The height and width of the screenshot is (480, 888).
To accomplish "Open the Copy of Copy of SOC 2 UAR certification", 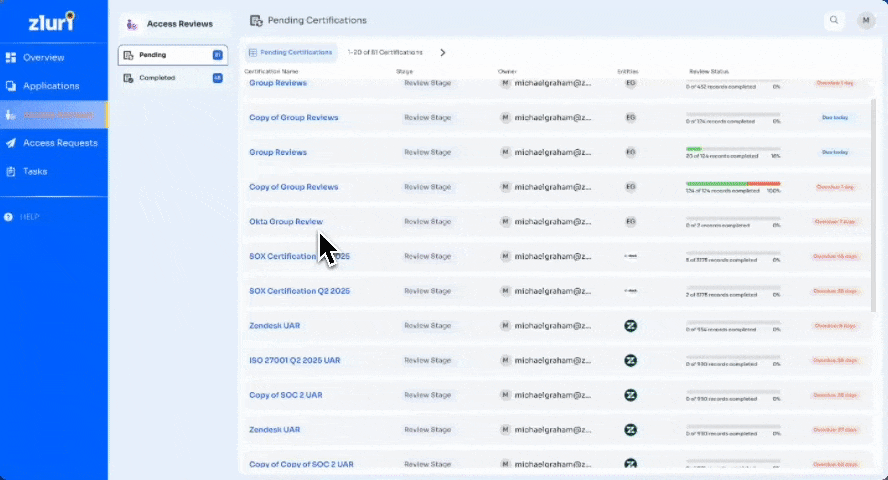I will click(301, 464).
